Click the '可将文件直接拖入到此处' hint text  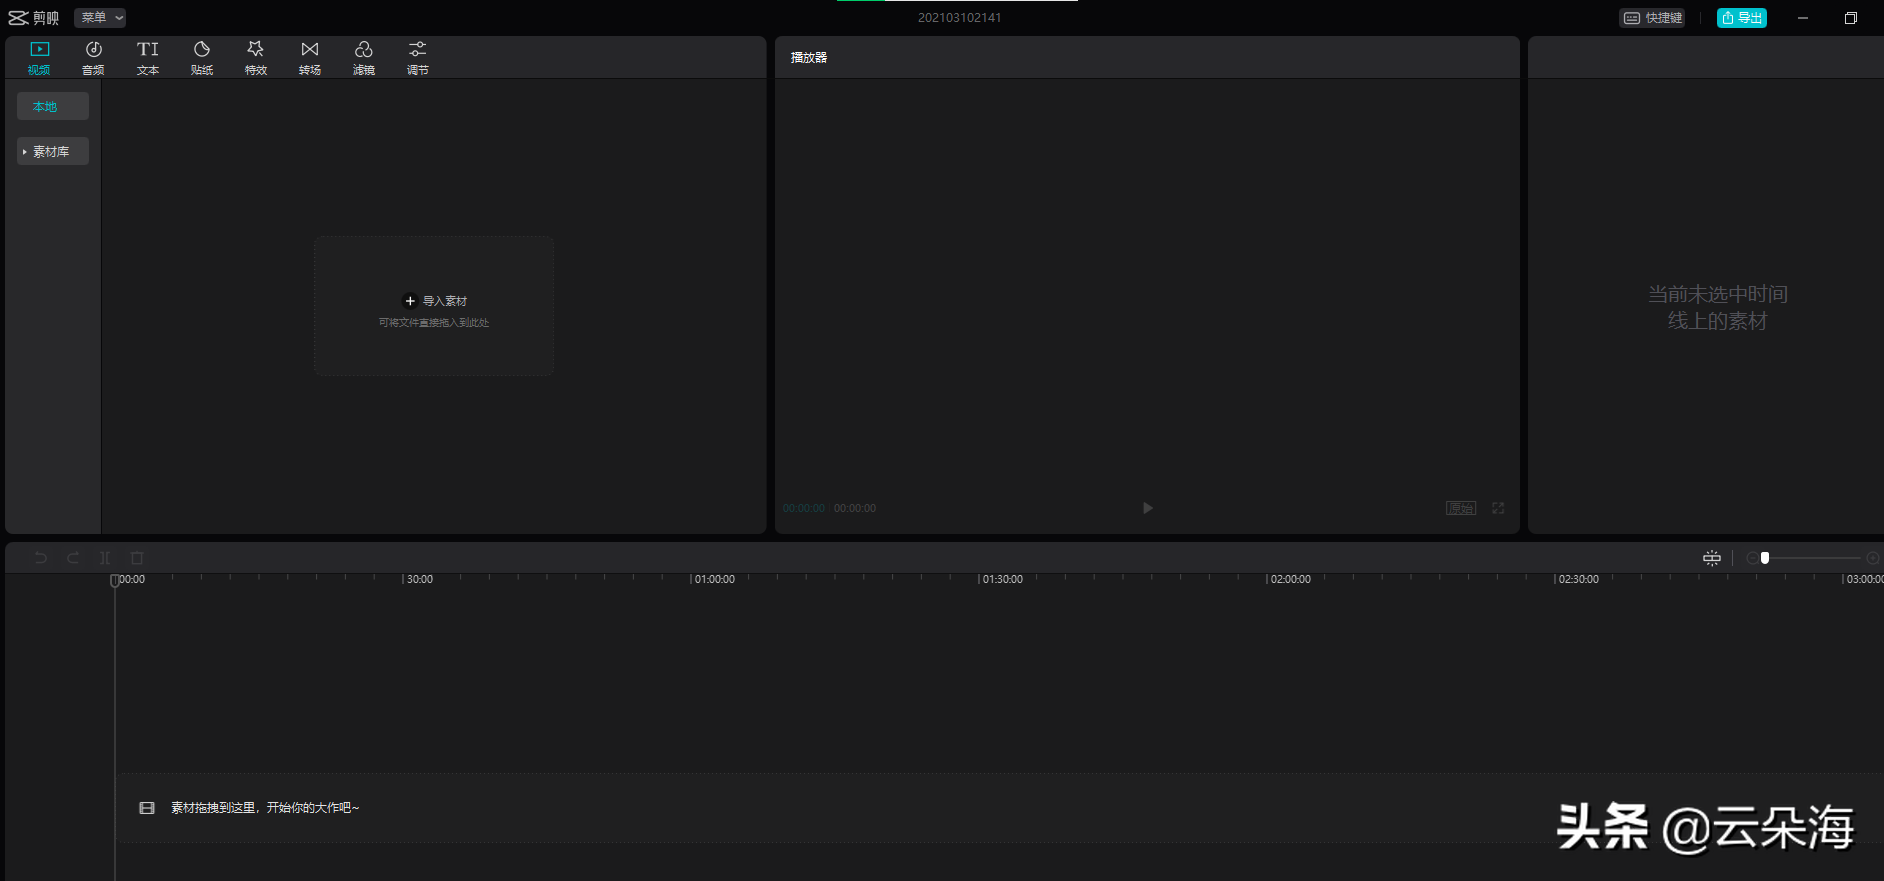tap(434, 323)
